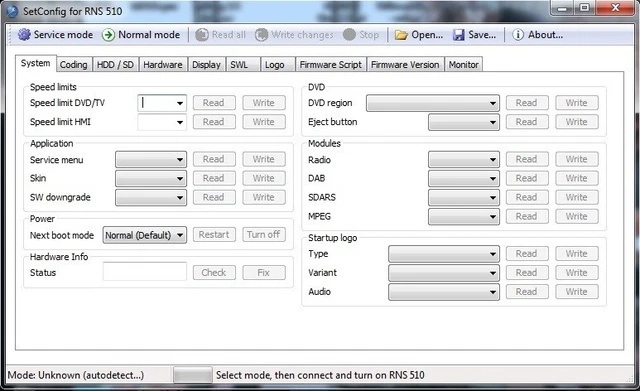
Task: Click the Write changes toolbar icon
Action: coord(261,35)
